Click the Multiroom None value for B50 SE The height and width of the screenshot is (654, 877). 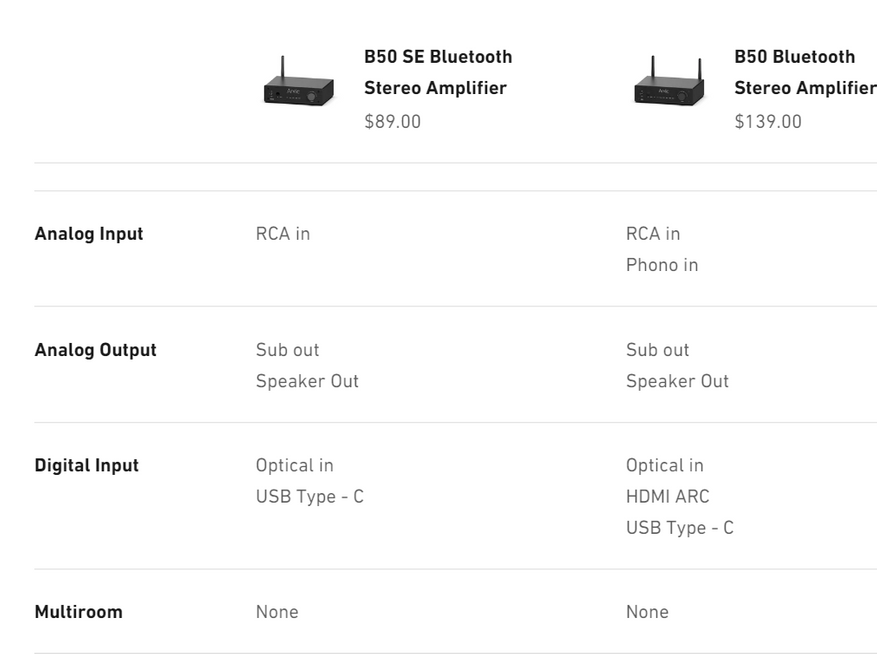[x=277, y=611]
